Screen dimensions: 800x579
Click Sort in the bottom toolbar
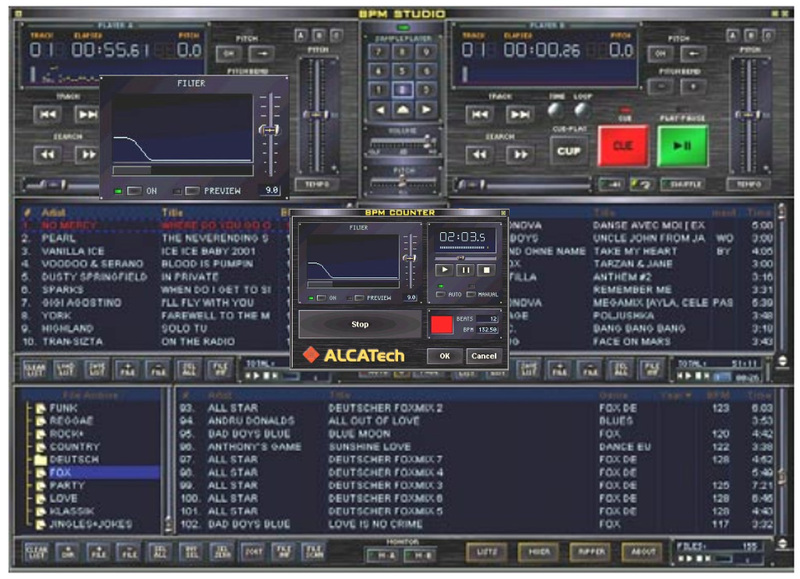(254, 551)
